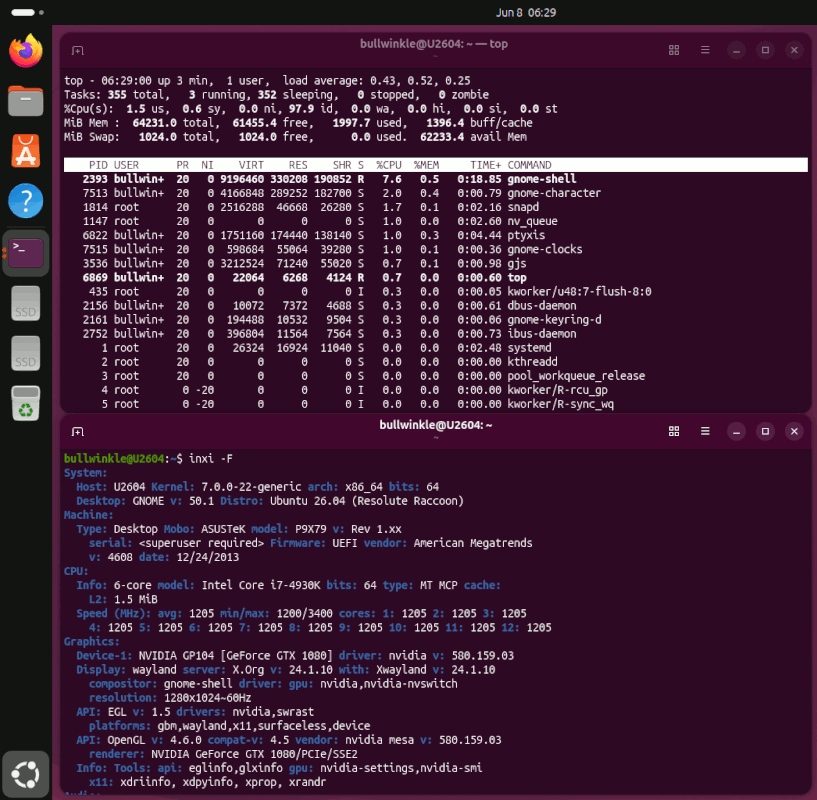Open new tab in top terminal window
Viewport: 817px width, 800px height.
pyautogui.click(x=78, y=51)
